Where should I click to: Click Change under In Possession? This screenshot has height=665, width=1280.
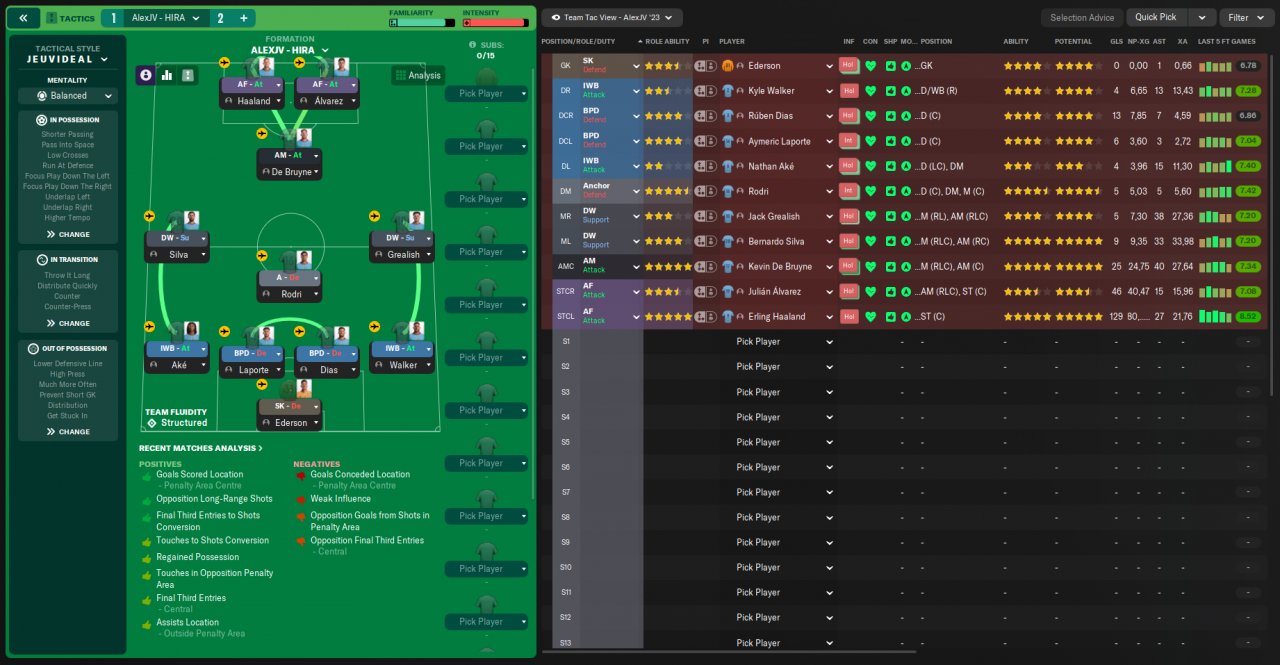[x=68, y=235]
